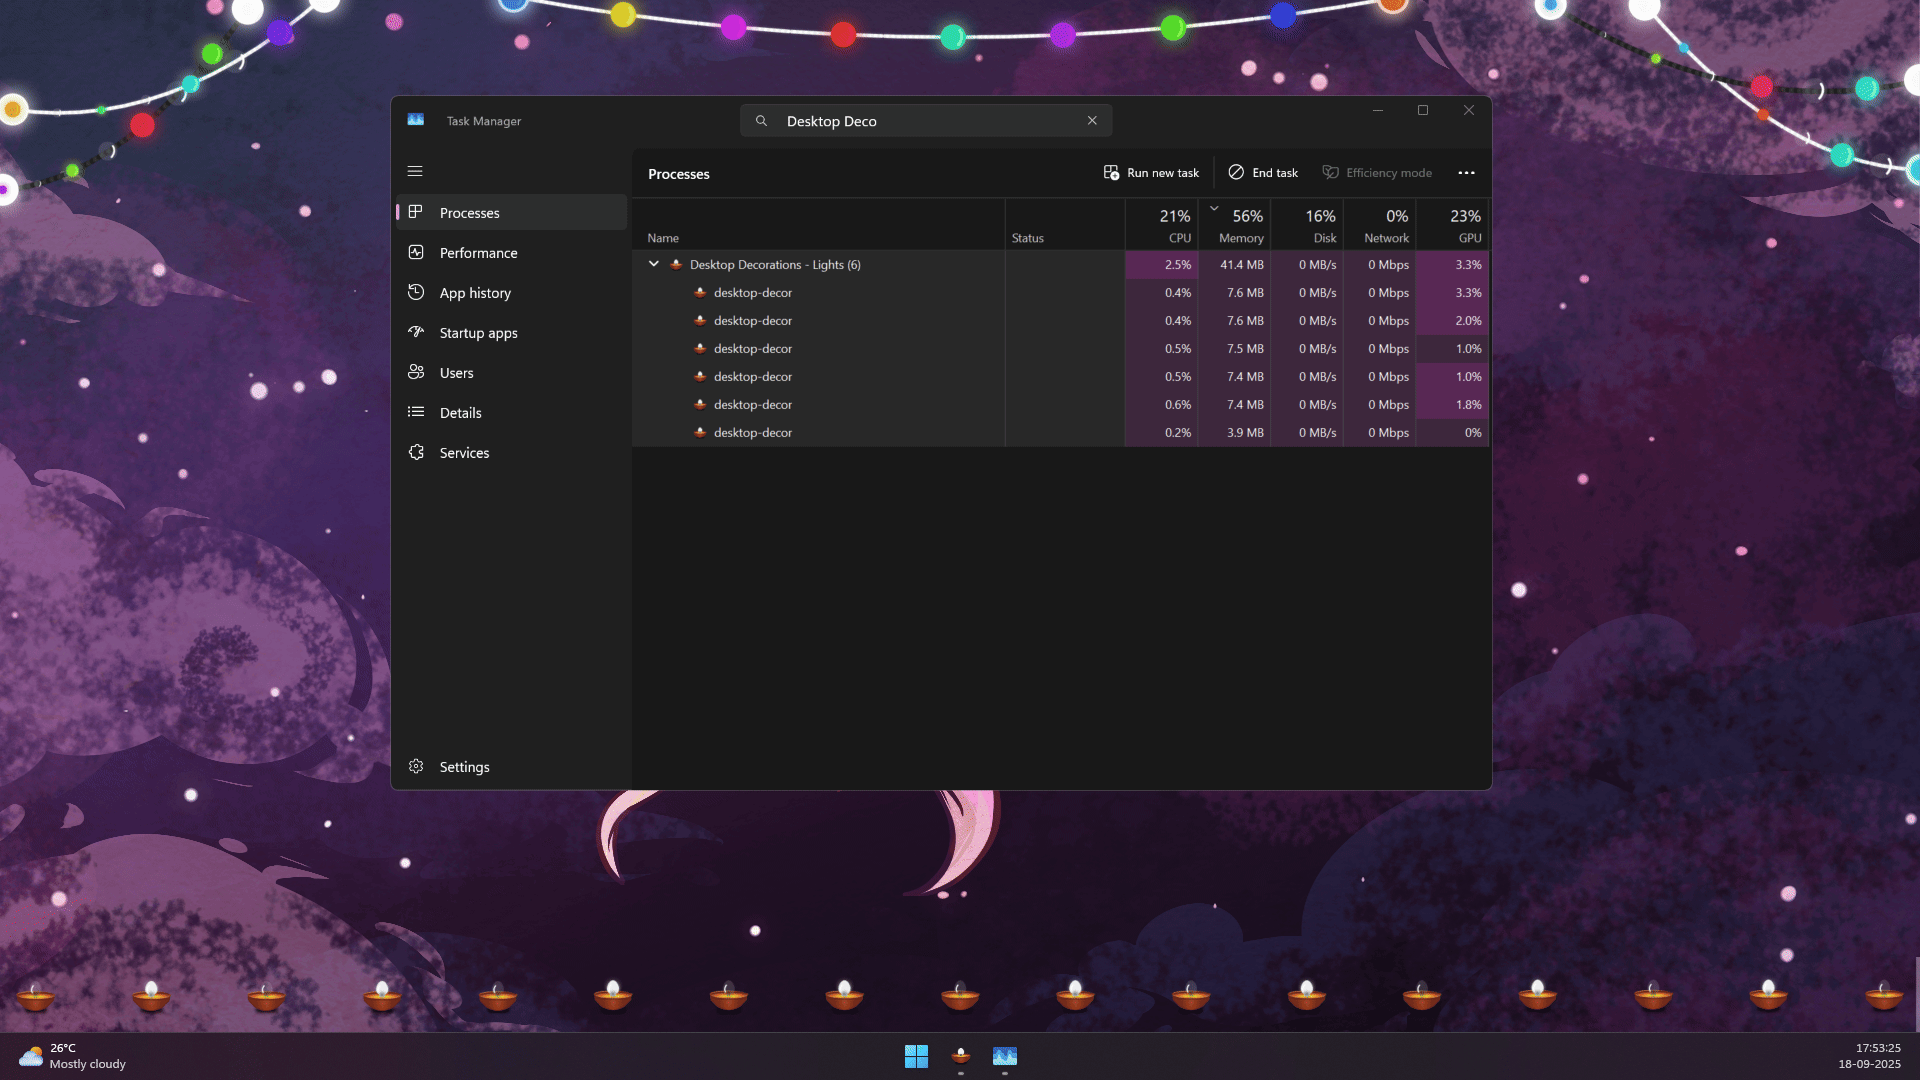Open the three-dot more options menu
The width and height of the screenshot is (1920, 1080).
(1466, 173)
